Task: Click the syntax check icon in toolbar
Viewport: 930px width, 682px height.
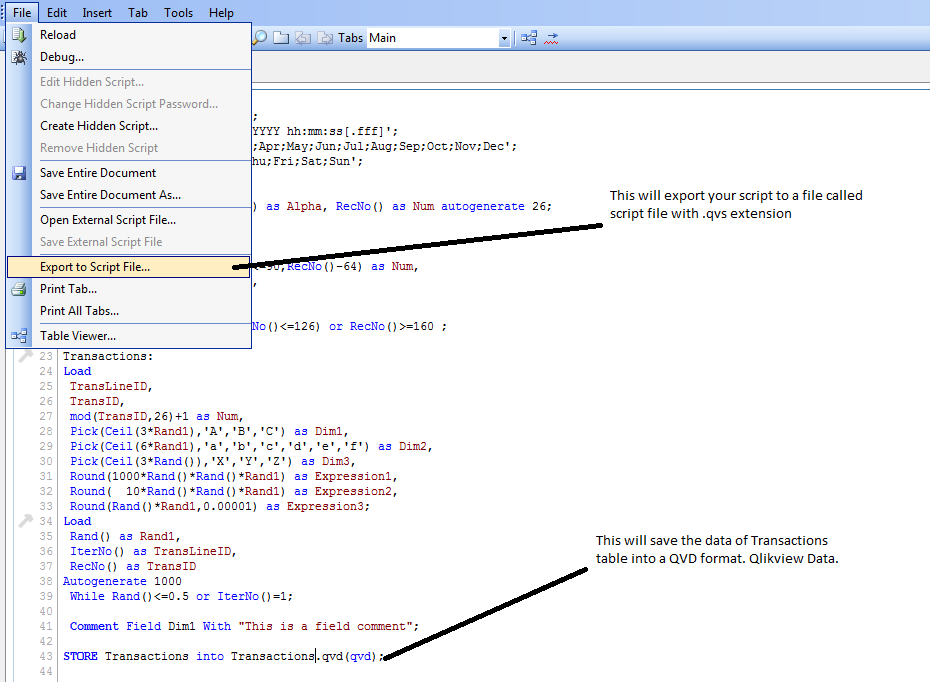Action: (551, 38)
